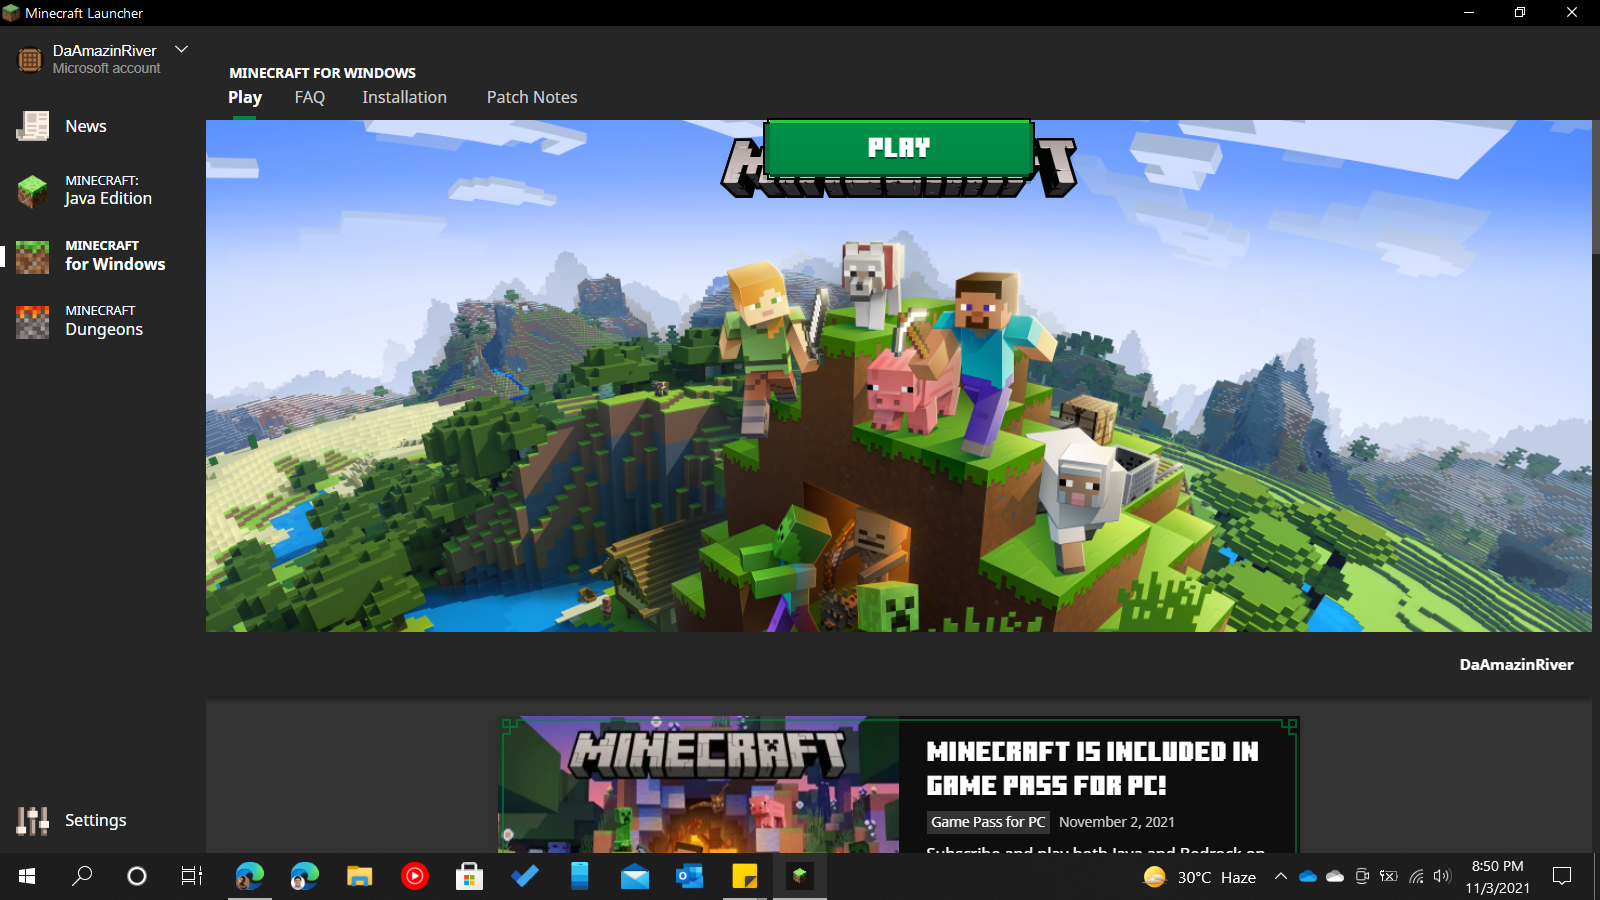Open Task View from the taskbar

point(192,876)
